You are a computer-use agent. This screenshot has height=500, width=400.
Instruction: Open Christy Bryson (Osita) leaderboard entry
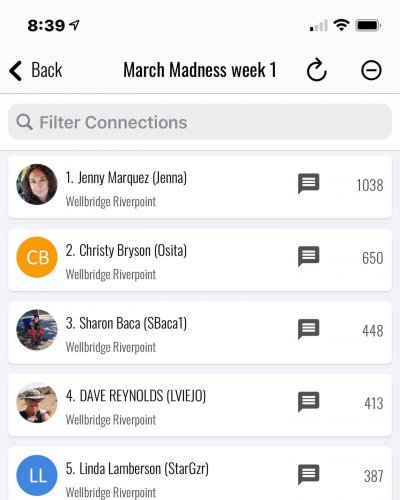coord(200,260)
